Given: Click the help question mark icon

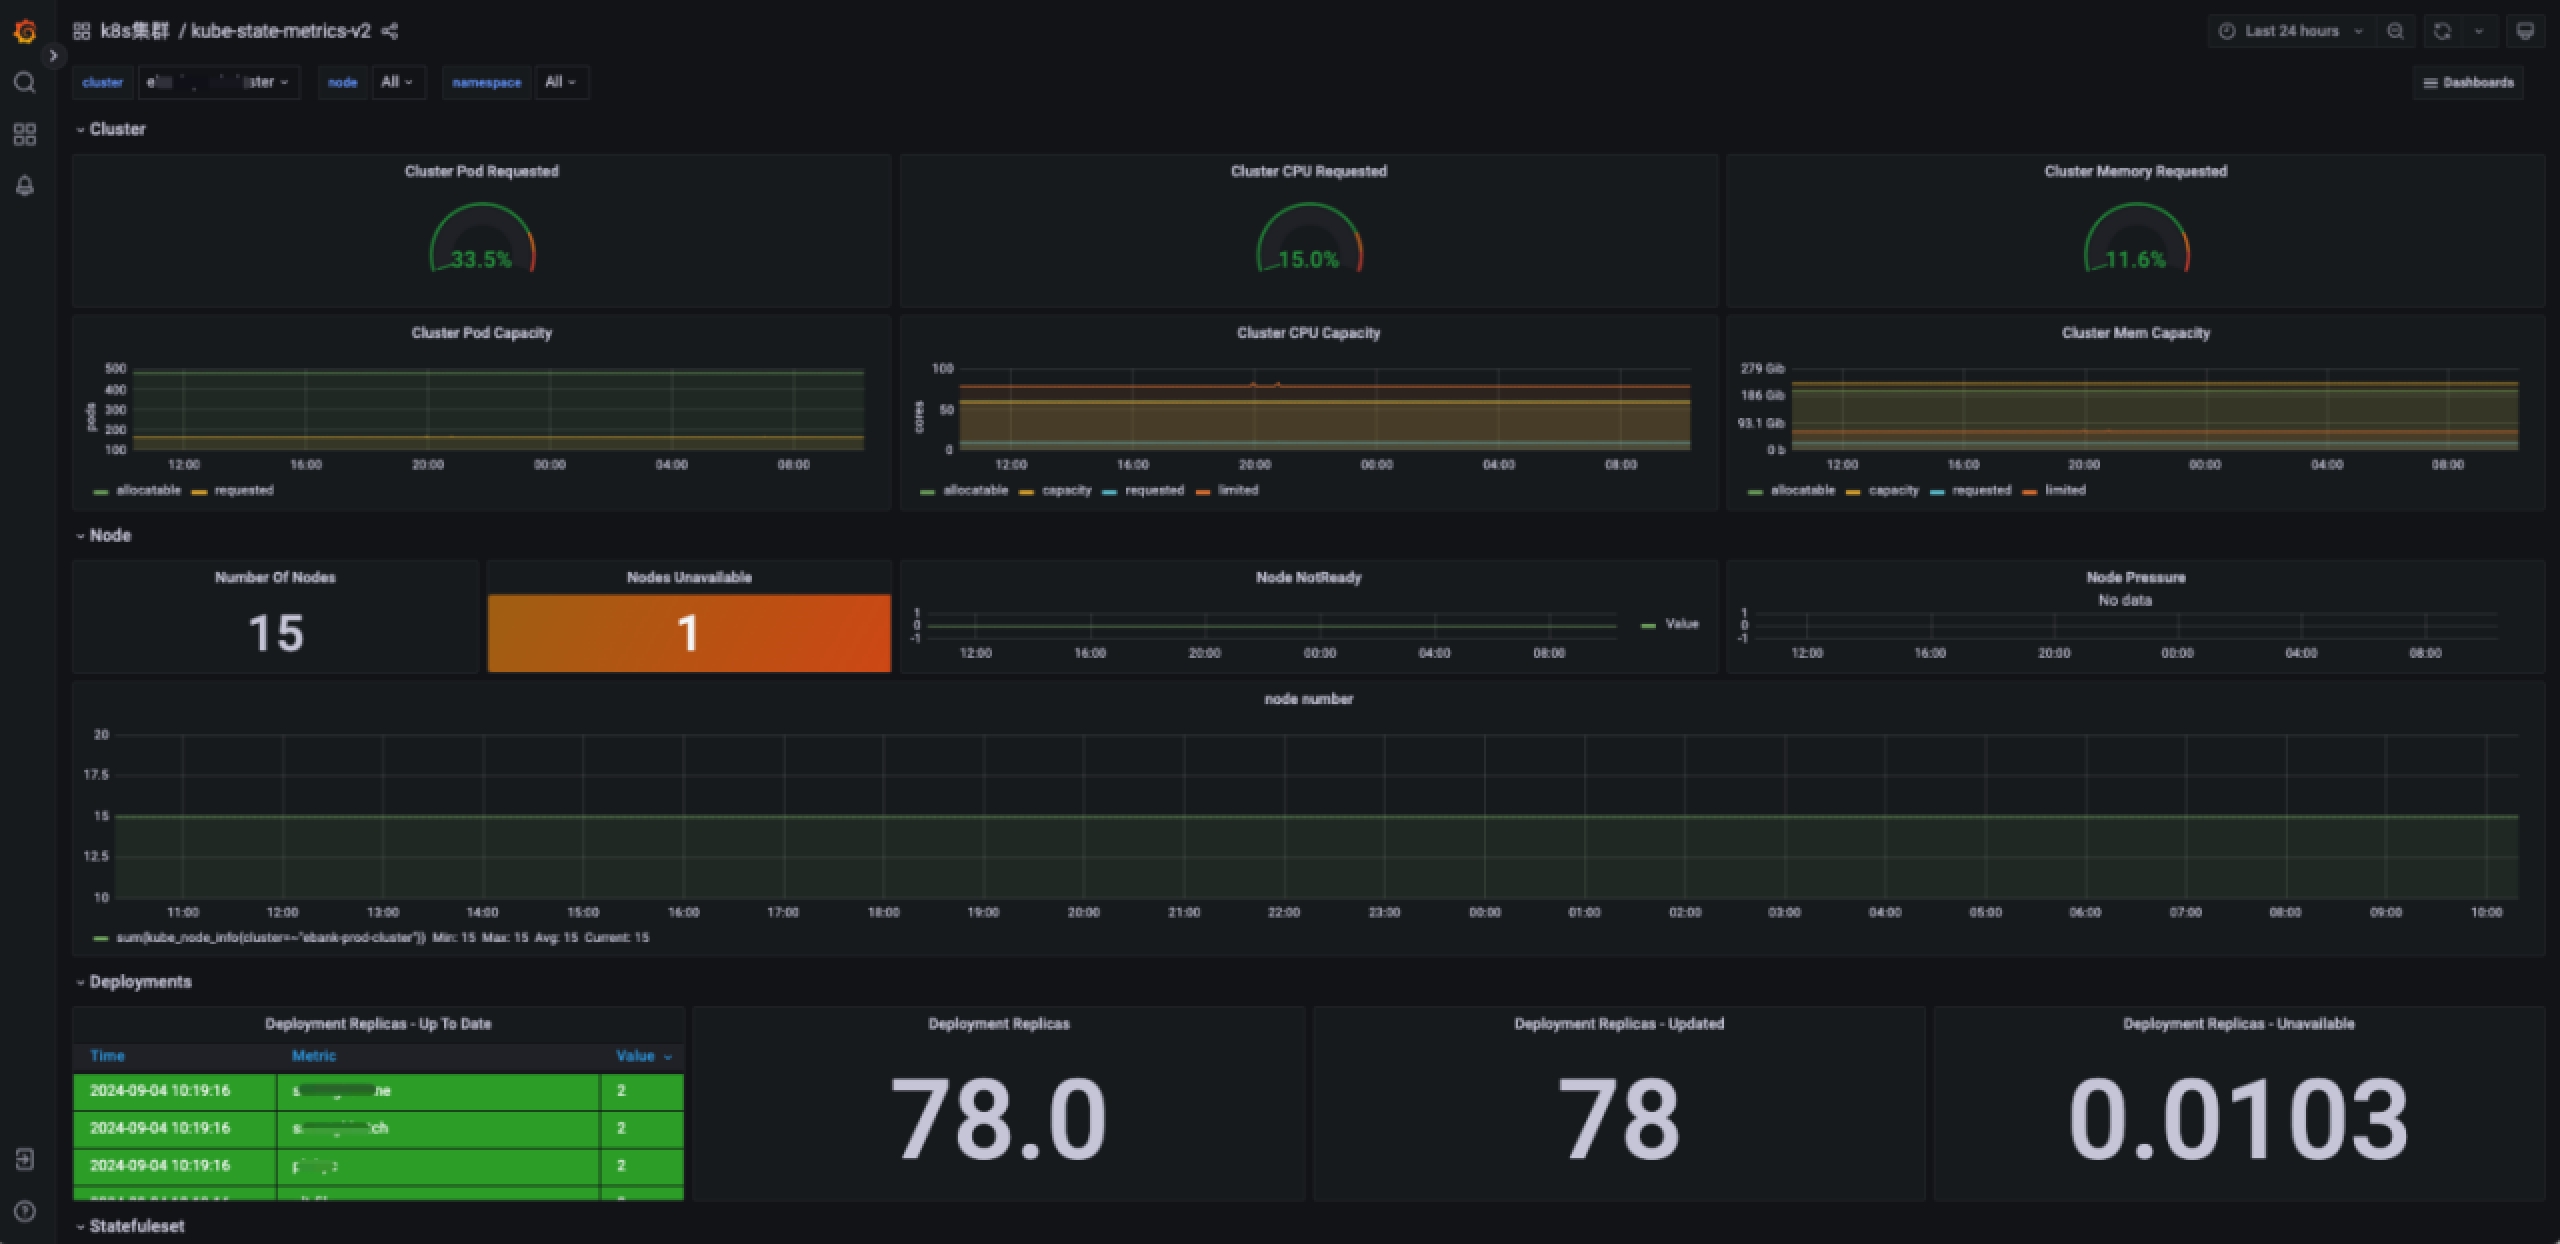Looking at the screenshot, I should point(25,1211).
